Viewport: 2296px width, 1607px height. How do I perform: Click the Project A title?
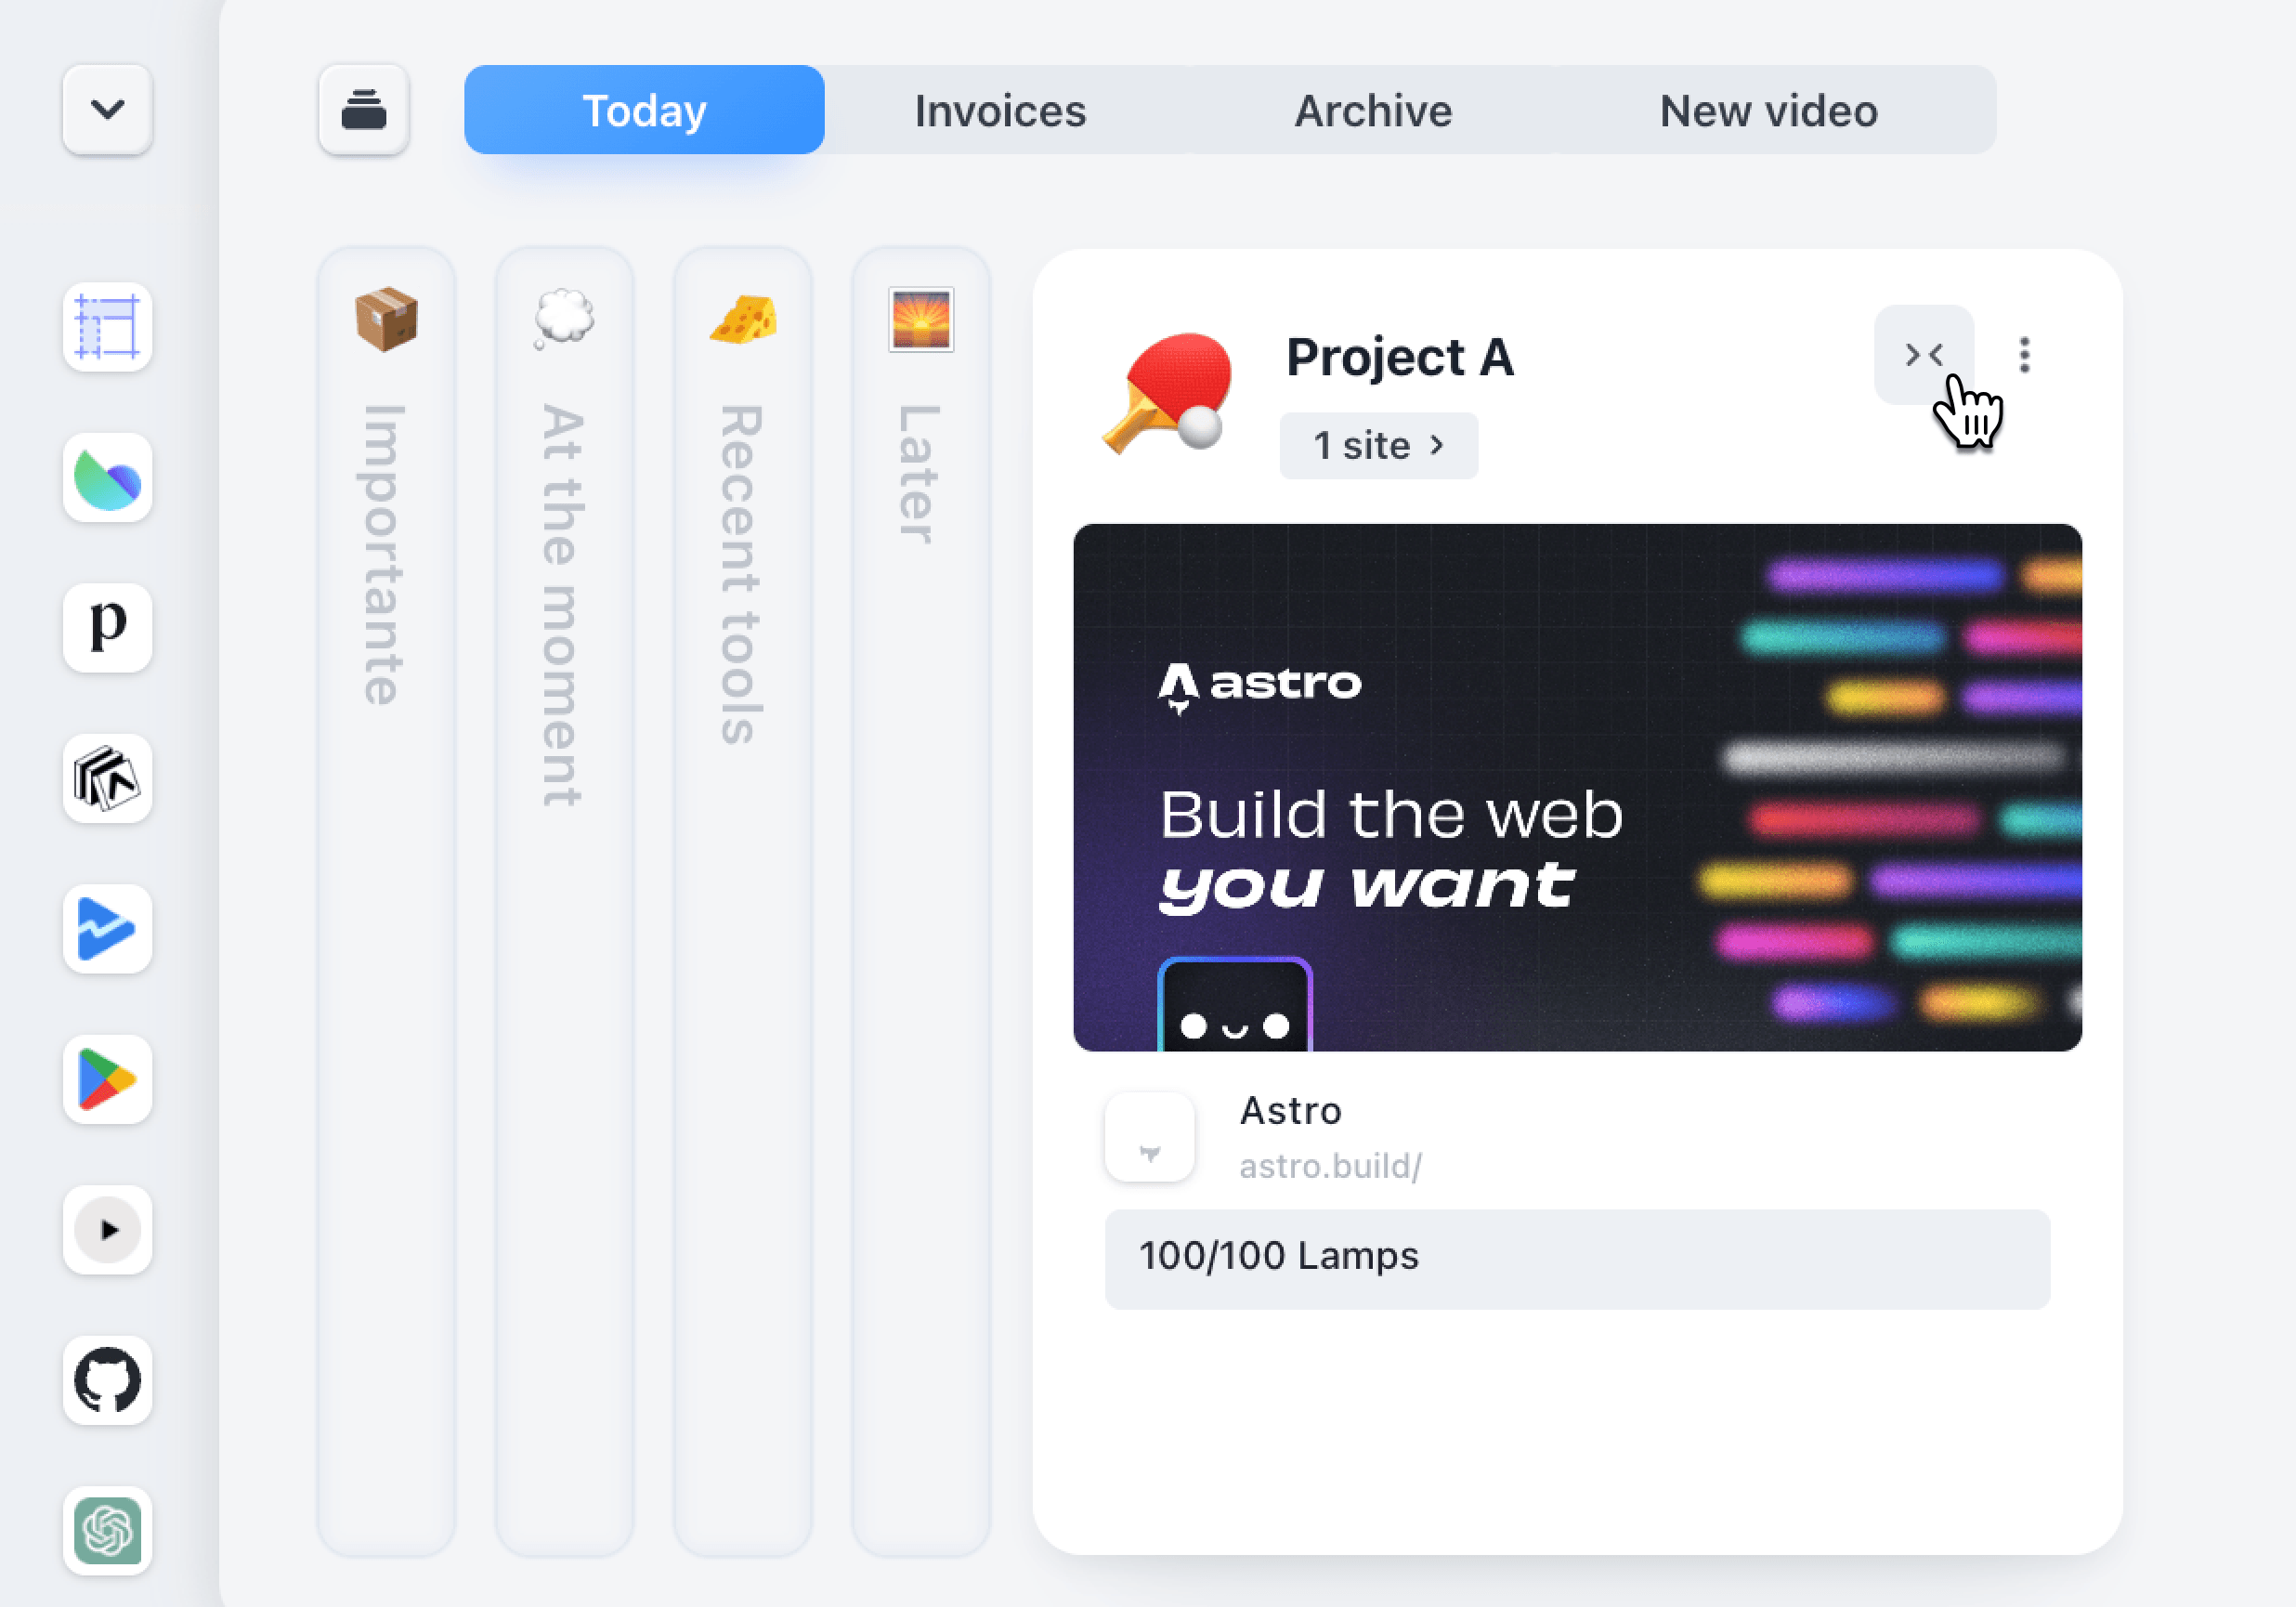[x=1399, y=357]
